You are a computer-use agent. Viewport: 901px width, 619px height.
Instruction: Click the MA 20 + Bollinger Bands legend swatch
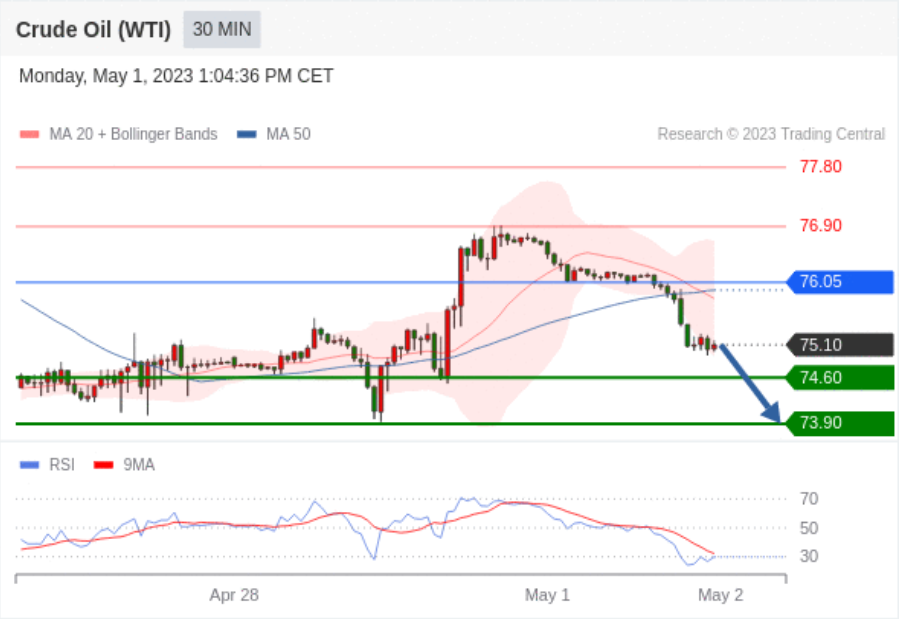(29, 134)
